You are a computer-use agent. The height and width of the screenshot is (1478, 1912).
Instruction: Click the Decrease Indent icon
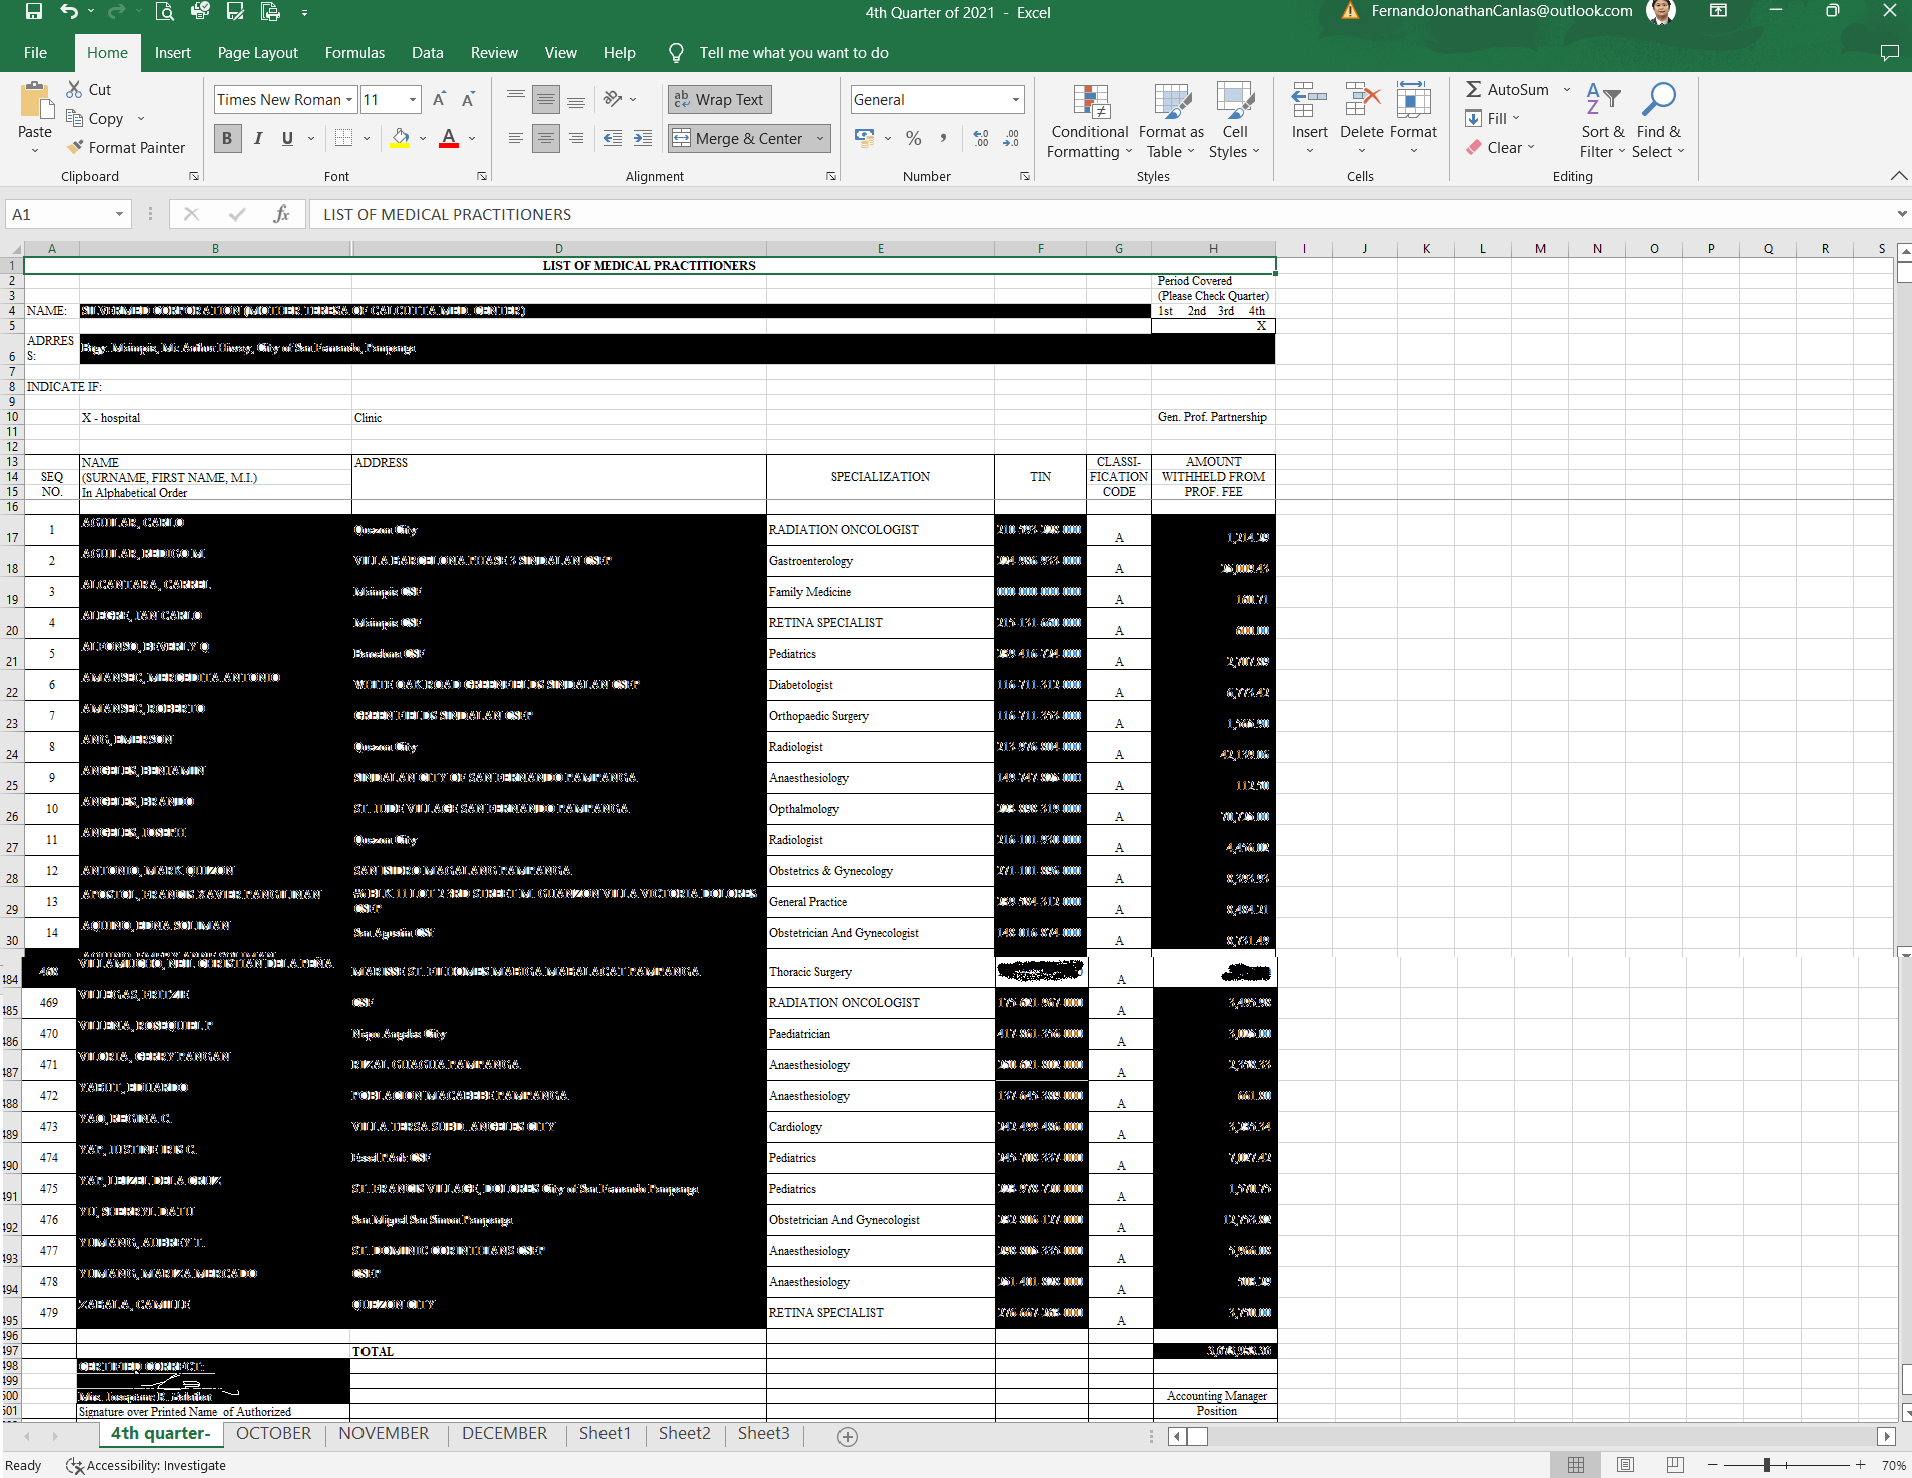pos(613,138)
